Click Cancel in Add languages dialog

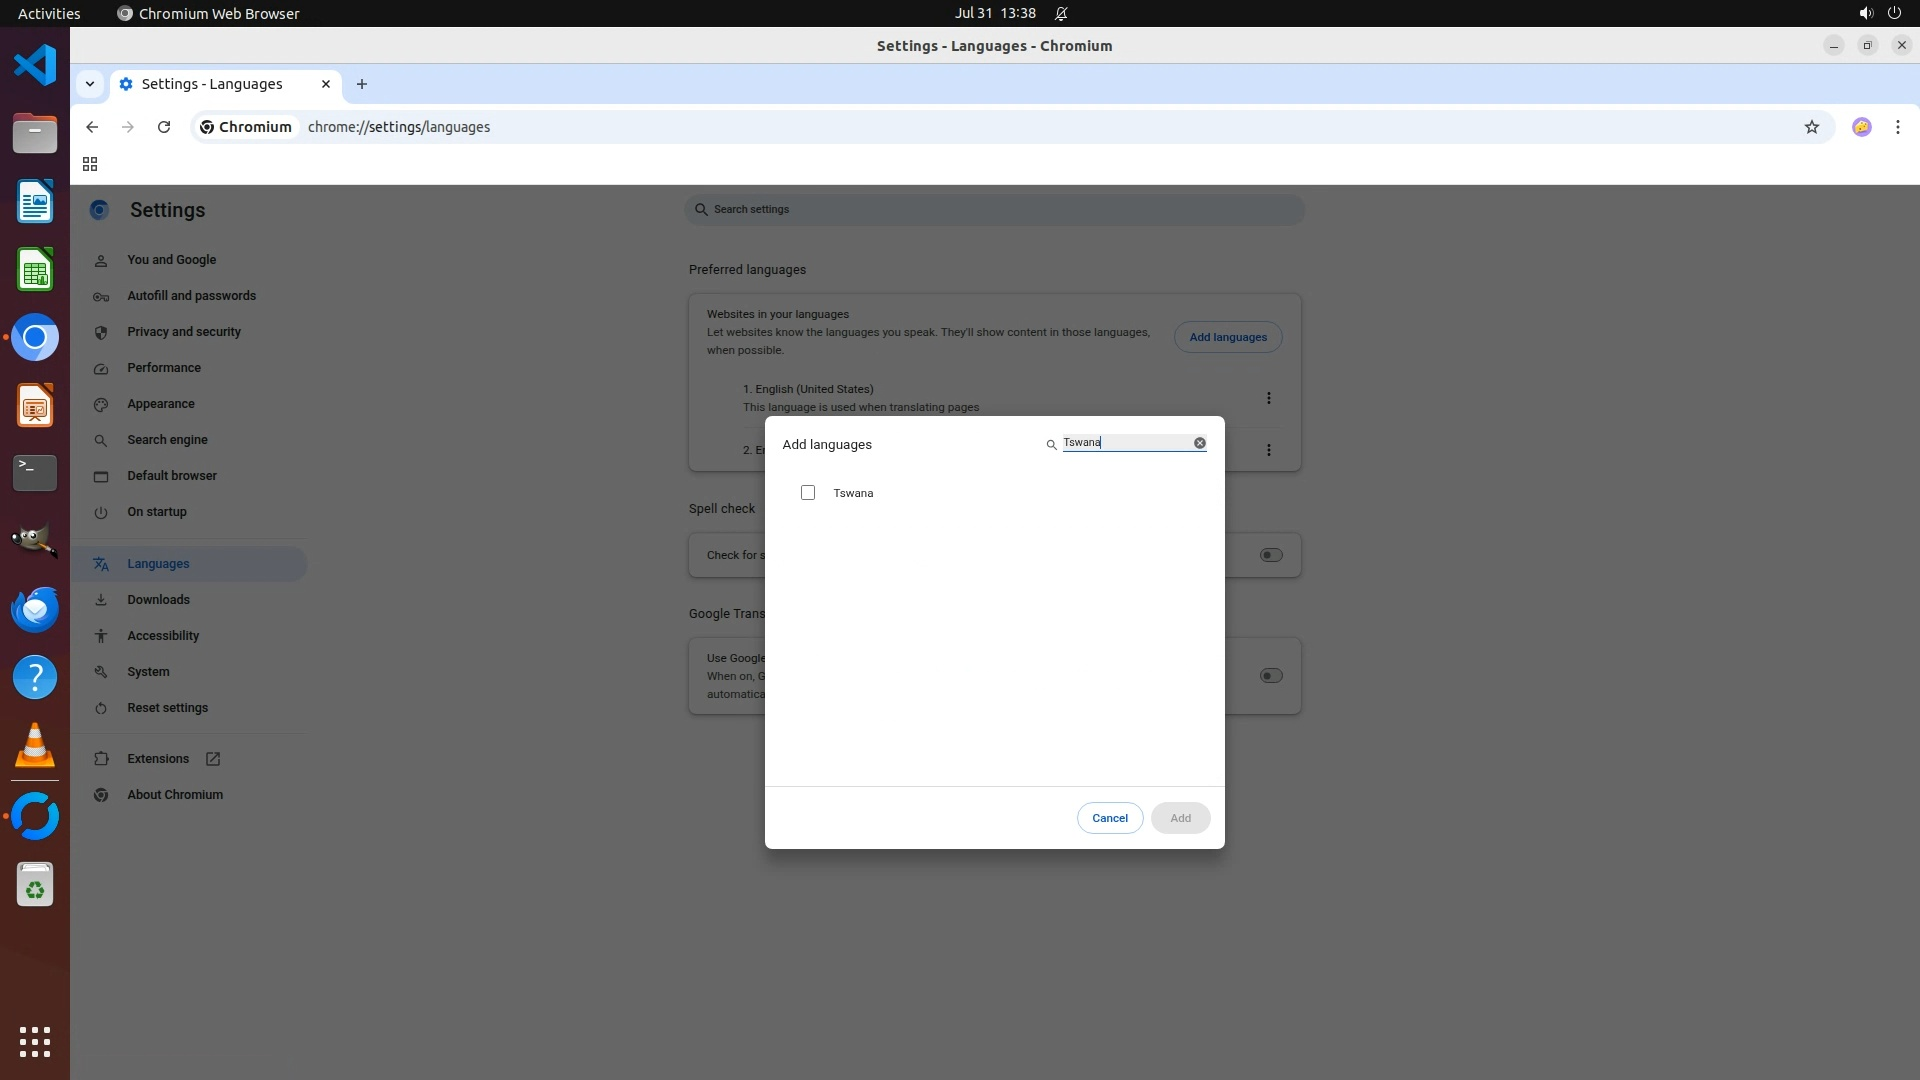pyautogui.click(x=1109, y=818)
